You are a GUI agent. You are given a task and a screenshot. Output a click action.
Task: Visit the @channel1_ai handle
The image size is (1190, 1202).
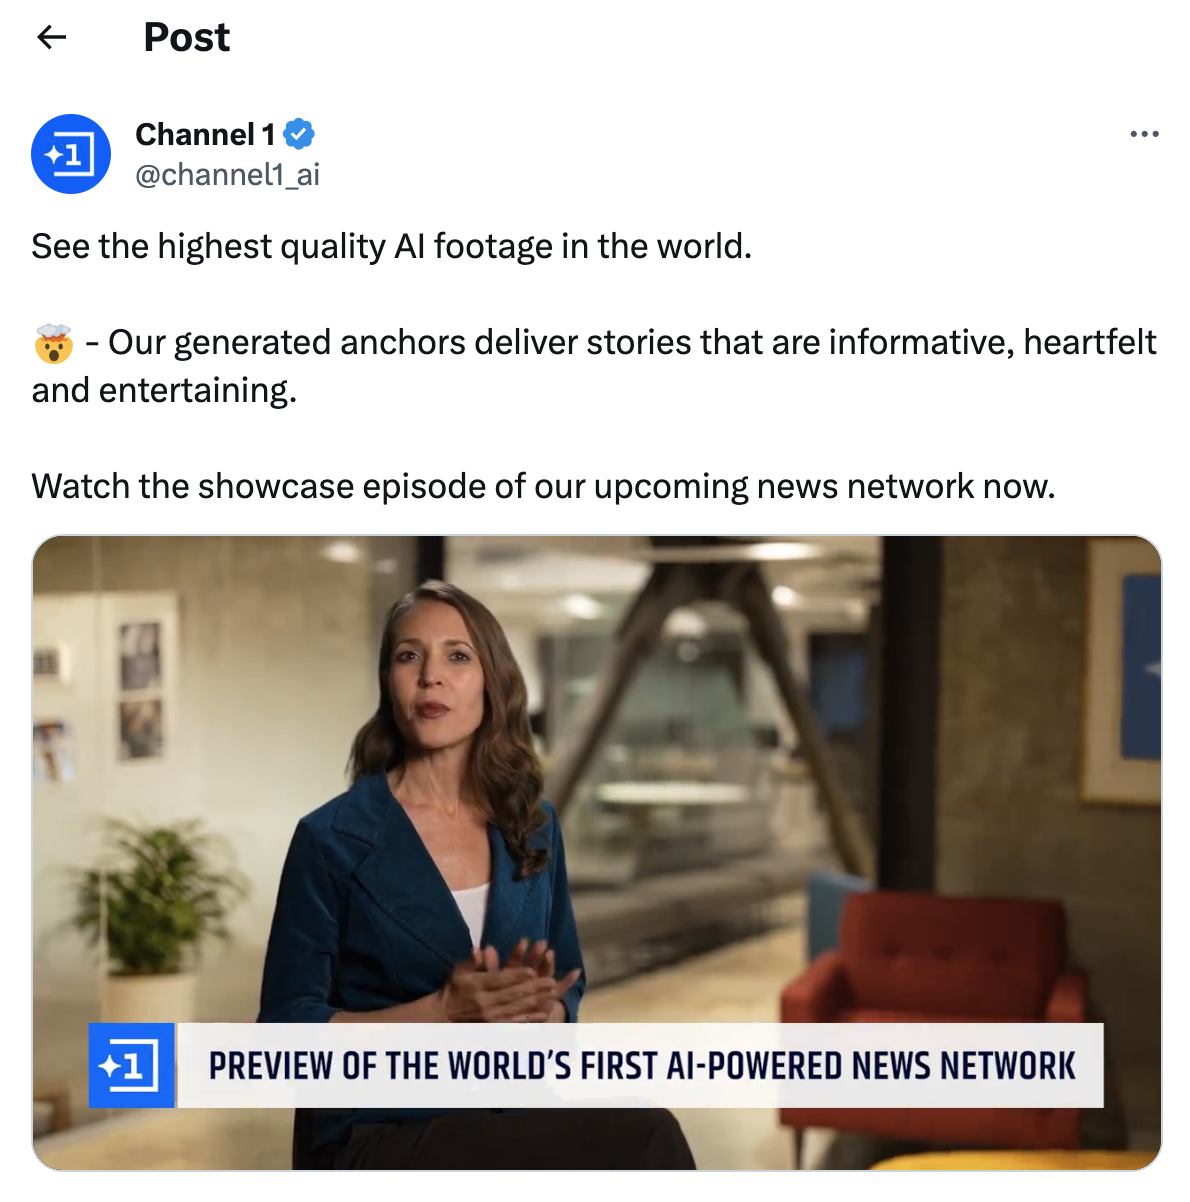228,175
